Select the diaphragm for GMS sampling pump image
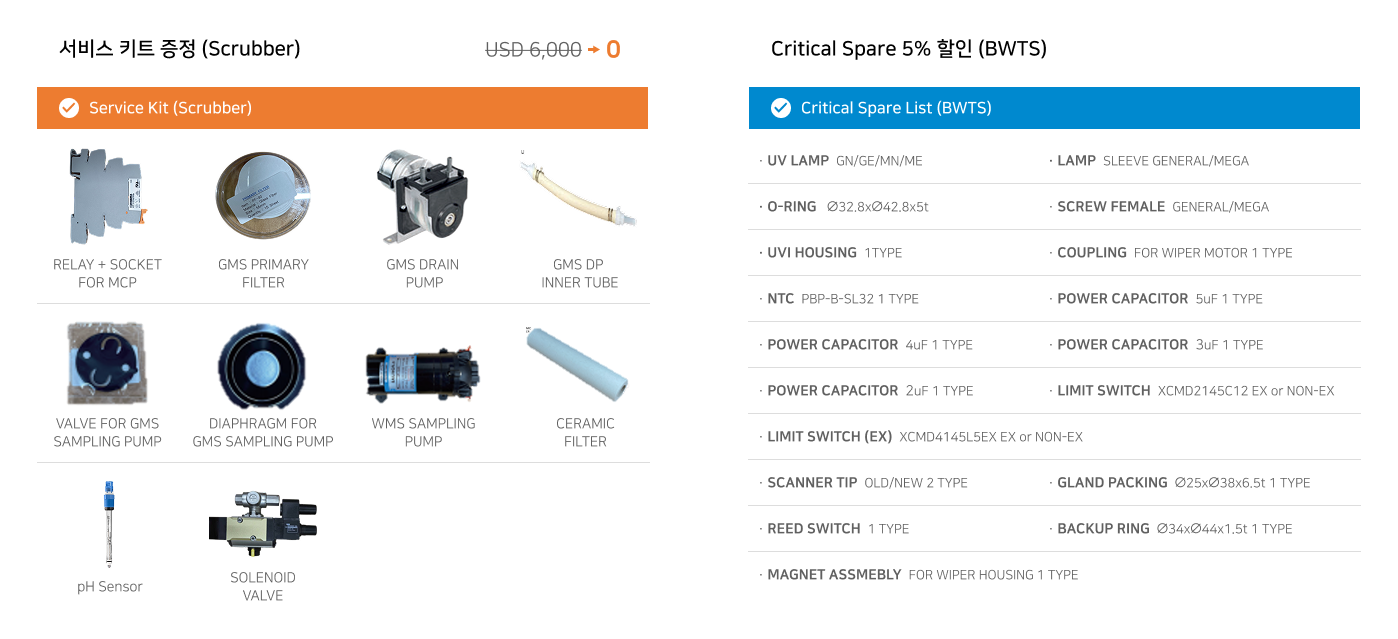The height and width of the screenshot is (639, 1398). point(263,365)
